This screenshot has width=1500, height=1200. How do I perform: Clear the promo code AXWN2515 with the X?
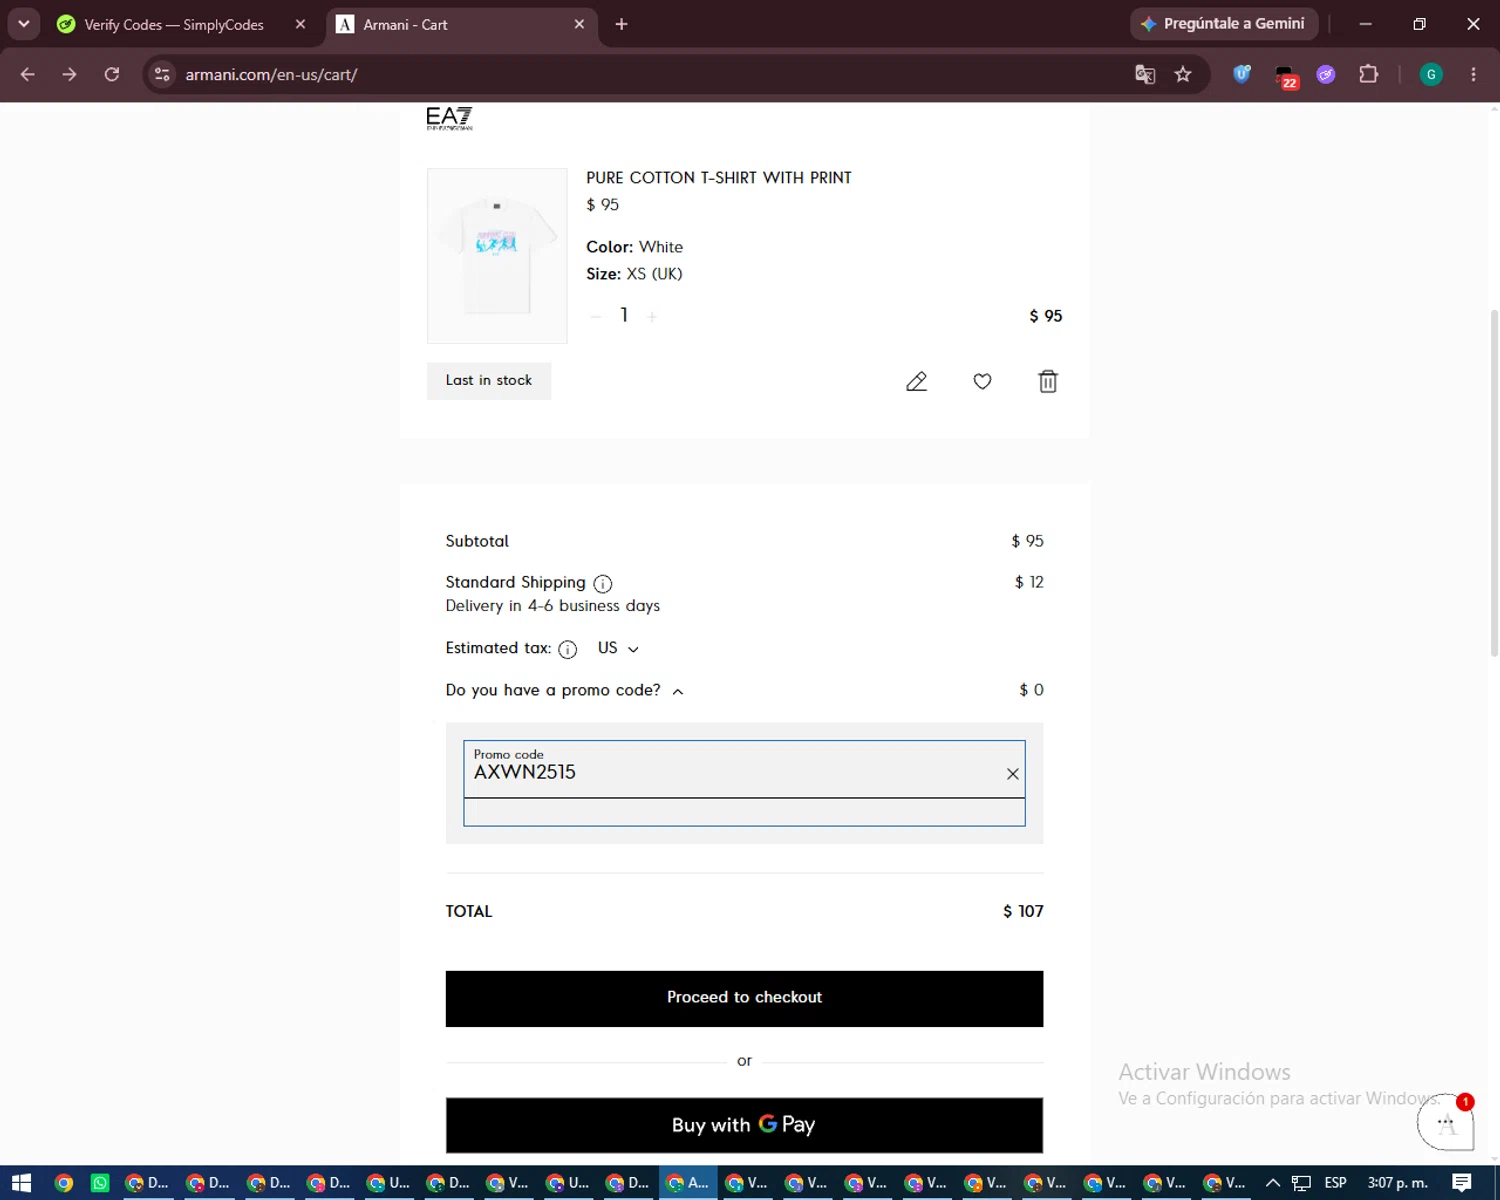tap(1012, 773)
